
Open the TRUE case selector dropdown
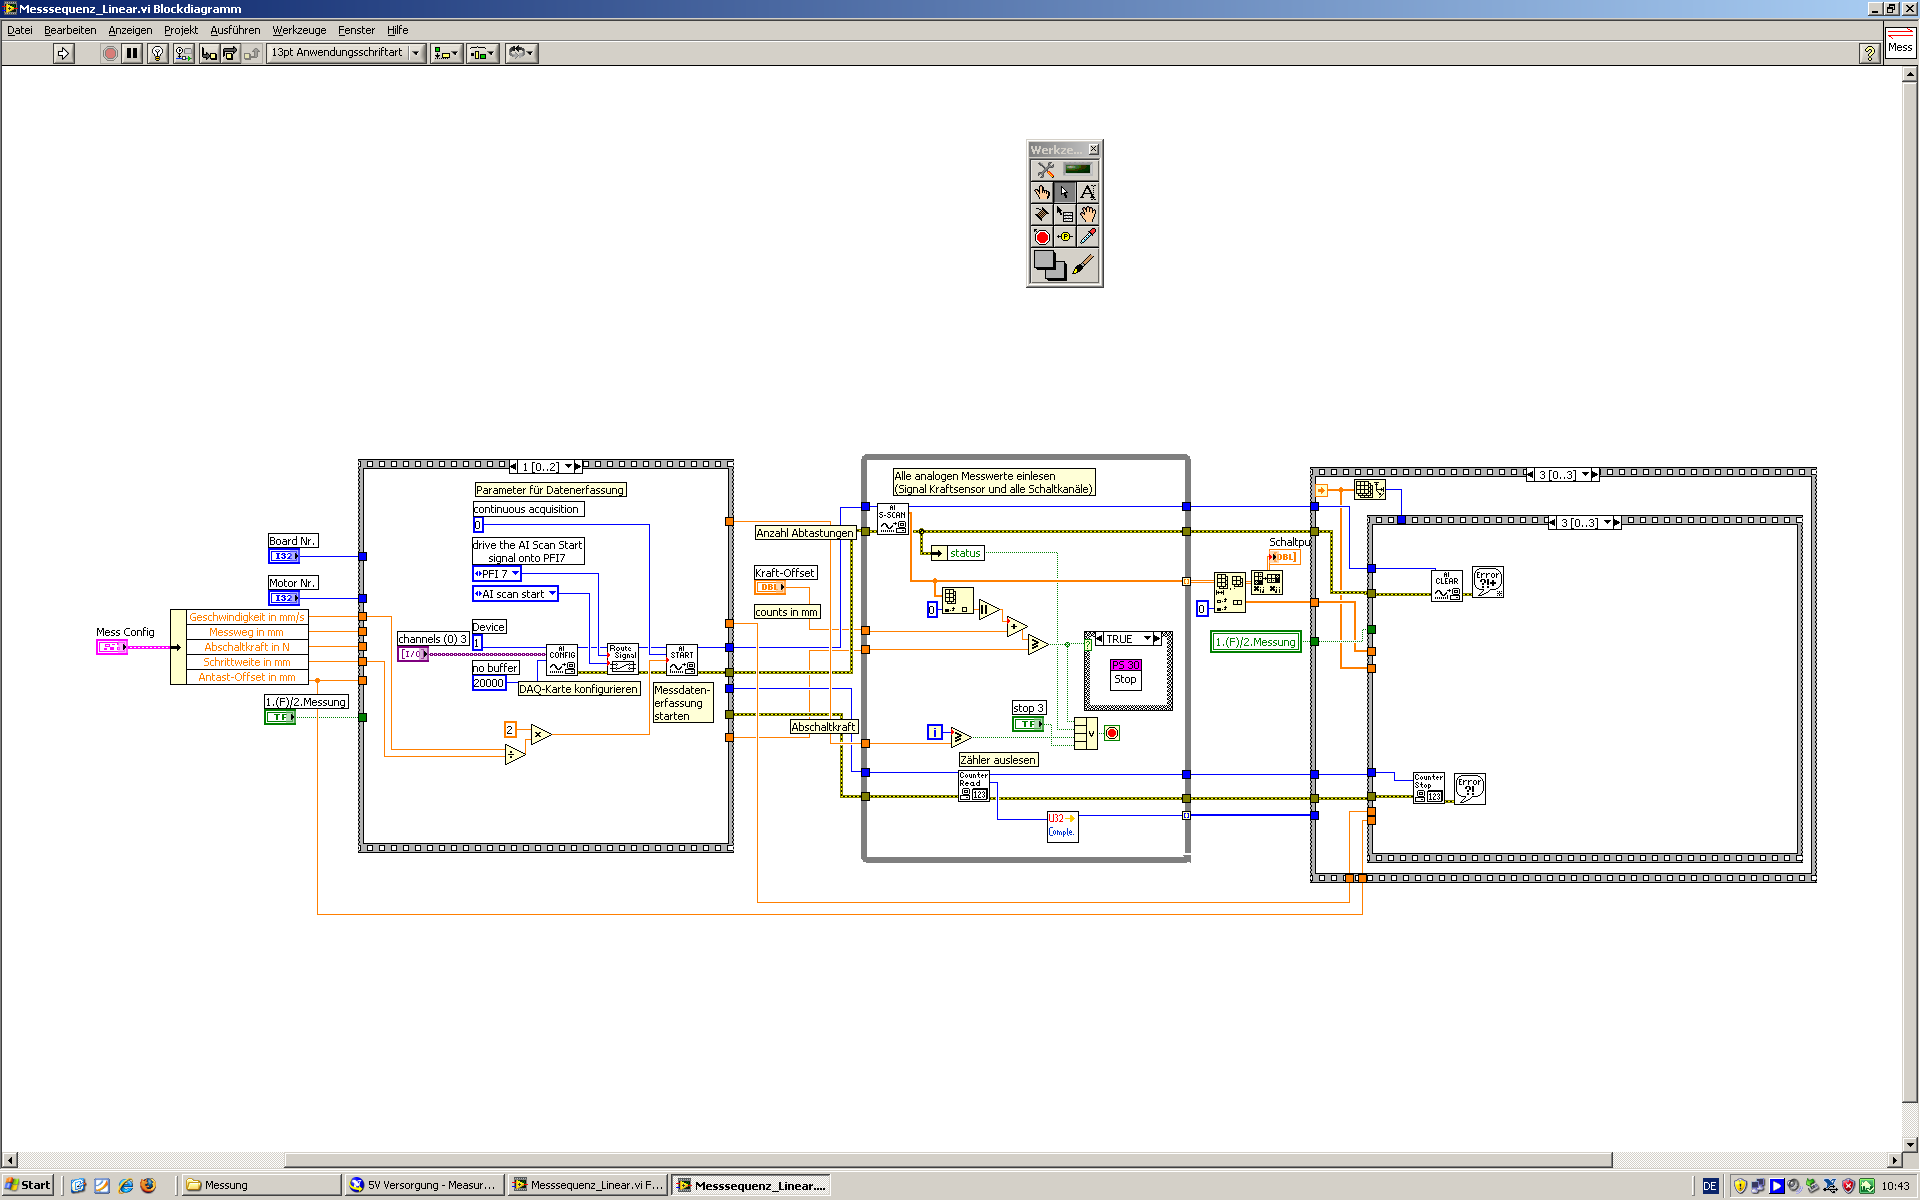coord(1148,638)
